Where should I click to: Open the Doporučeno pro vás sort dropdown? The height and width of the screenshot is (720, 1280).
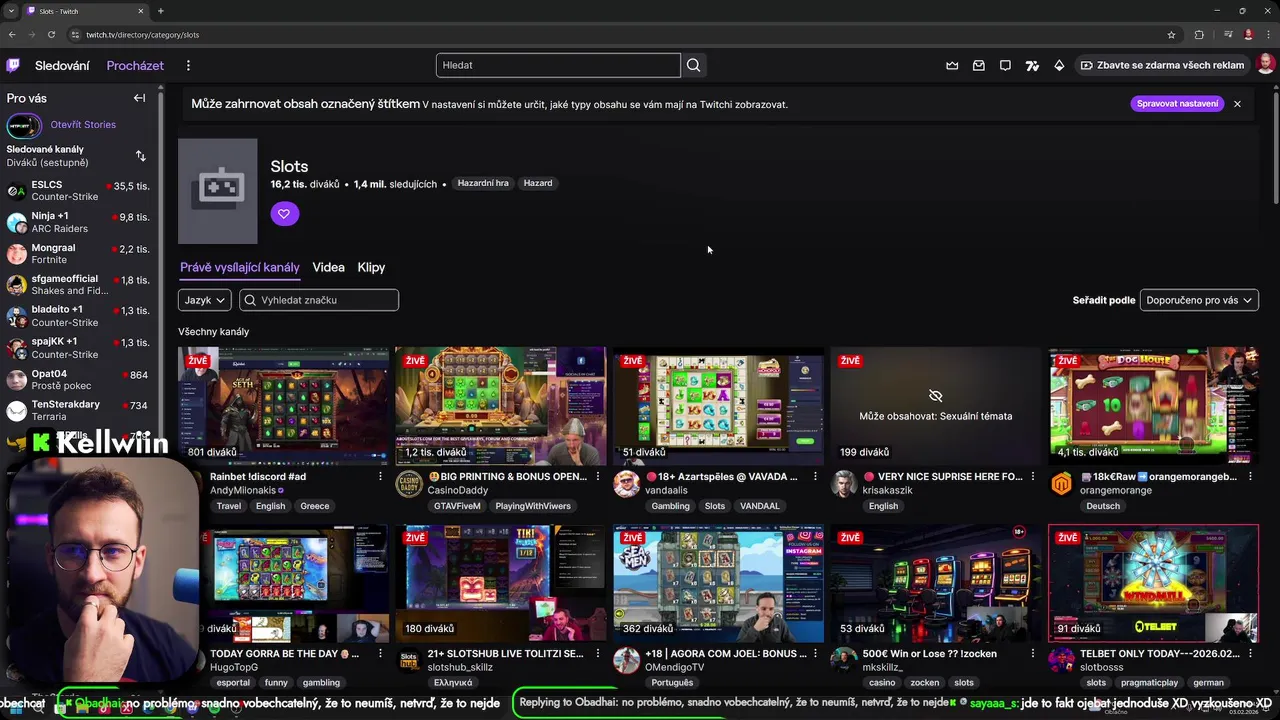(1199, 300)
